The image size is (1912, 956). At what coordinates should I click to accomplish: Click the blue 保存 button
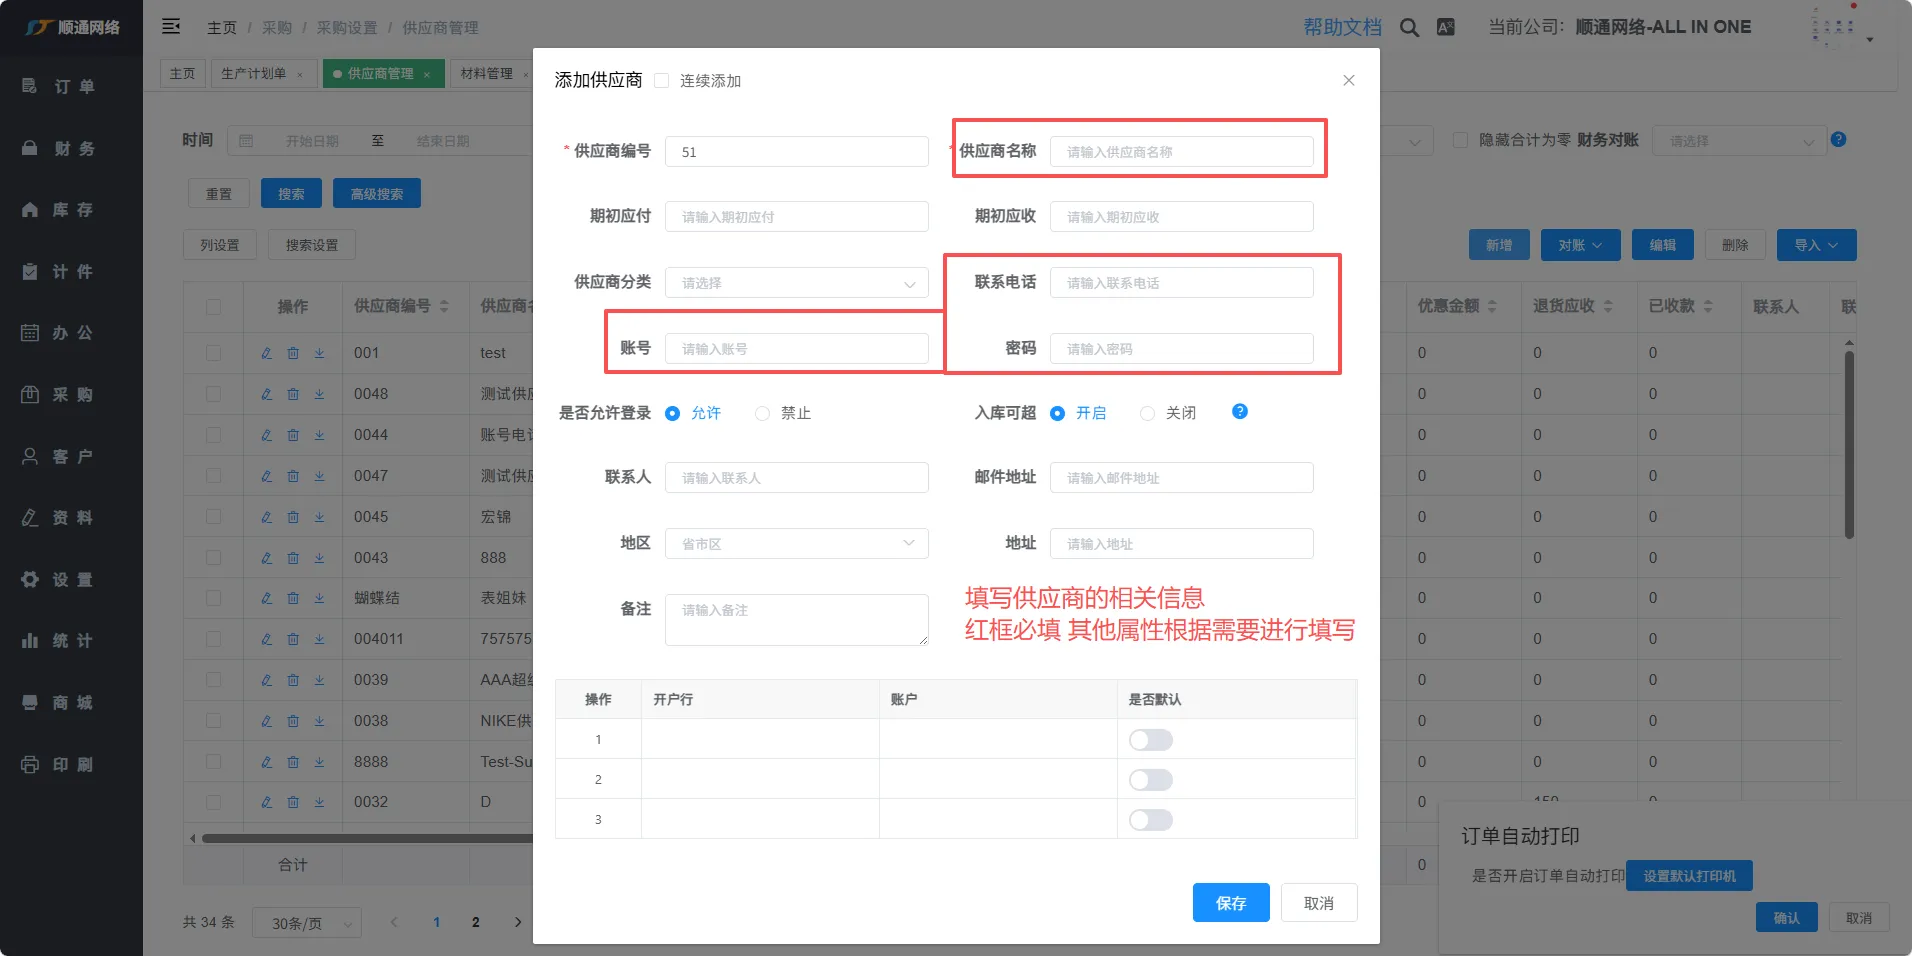[x=1230, y=903]
